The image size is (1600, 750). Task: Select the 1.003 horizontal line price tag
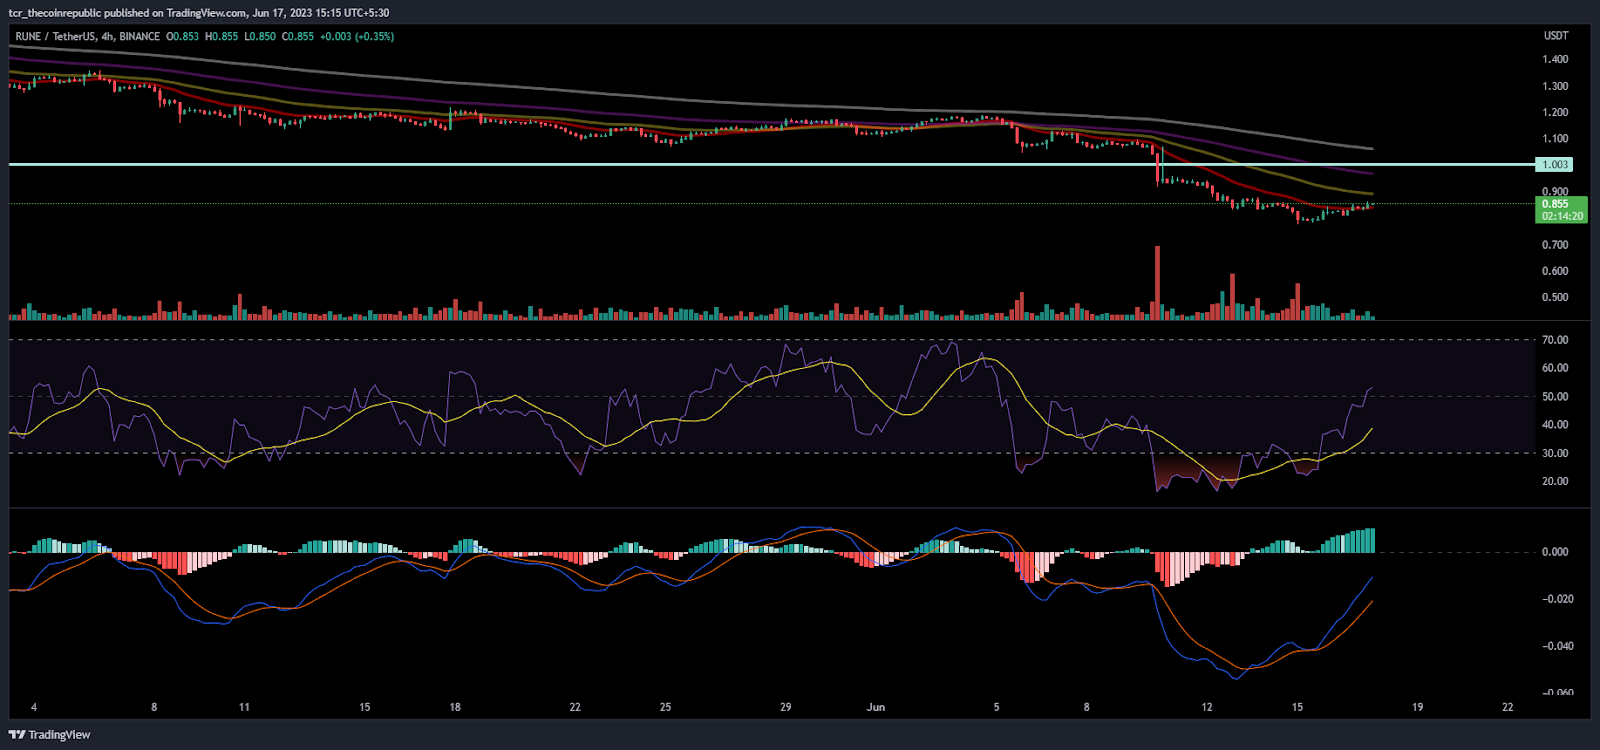click(1554, 164)
